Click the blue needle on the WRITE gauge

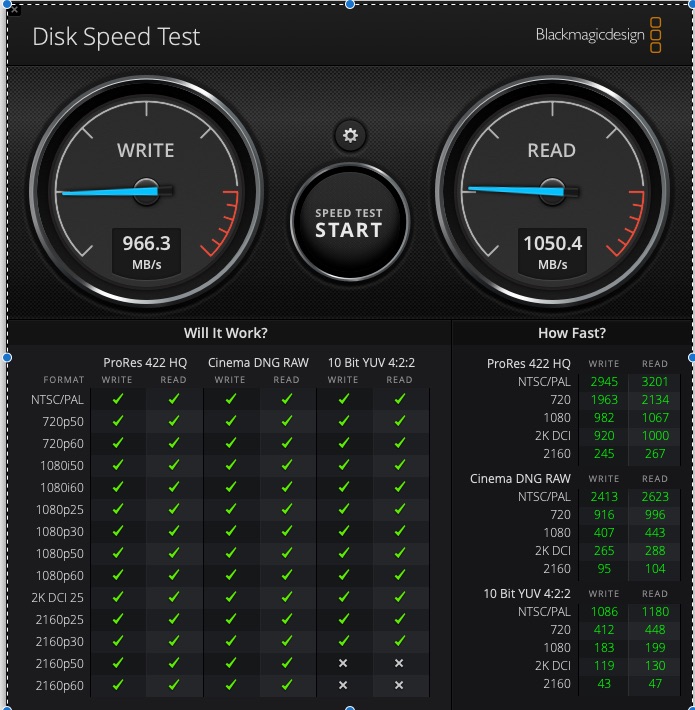tap(110, 192)
